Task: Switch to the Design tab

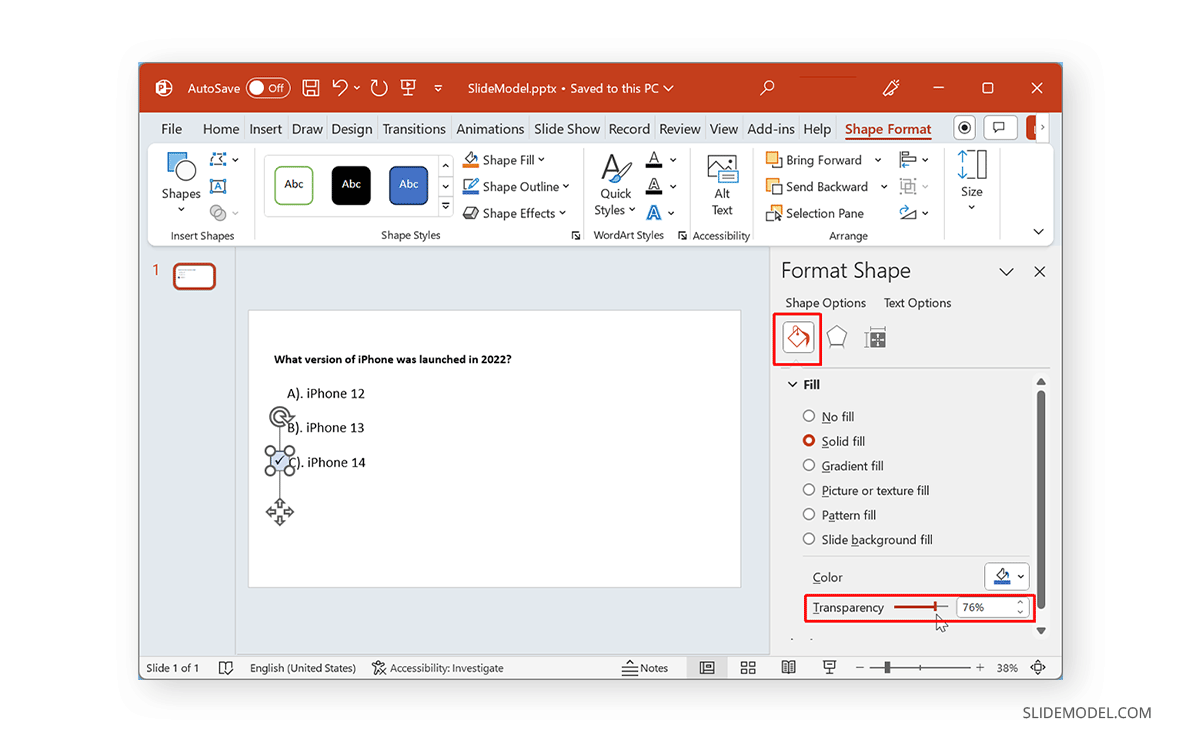Action: click(352, 129)
